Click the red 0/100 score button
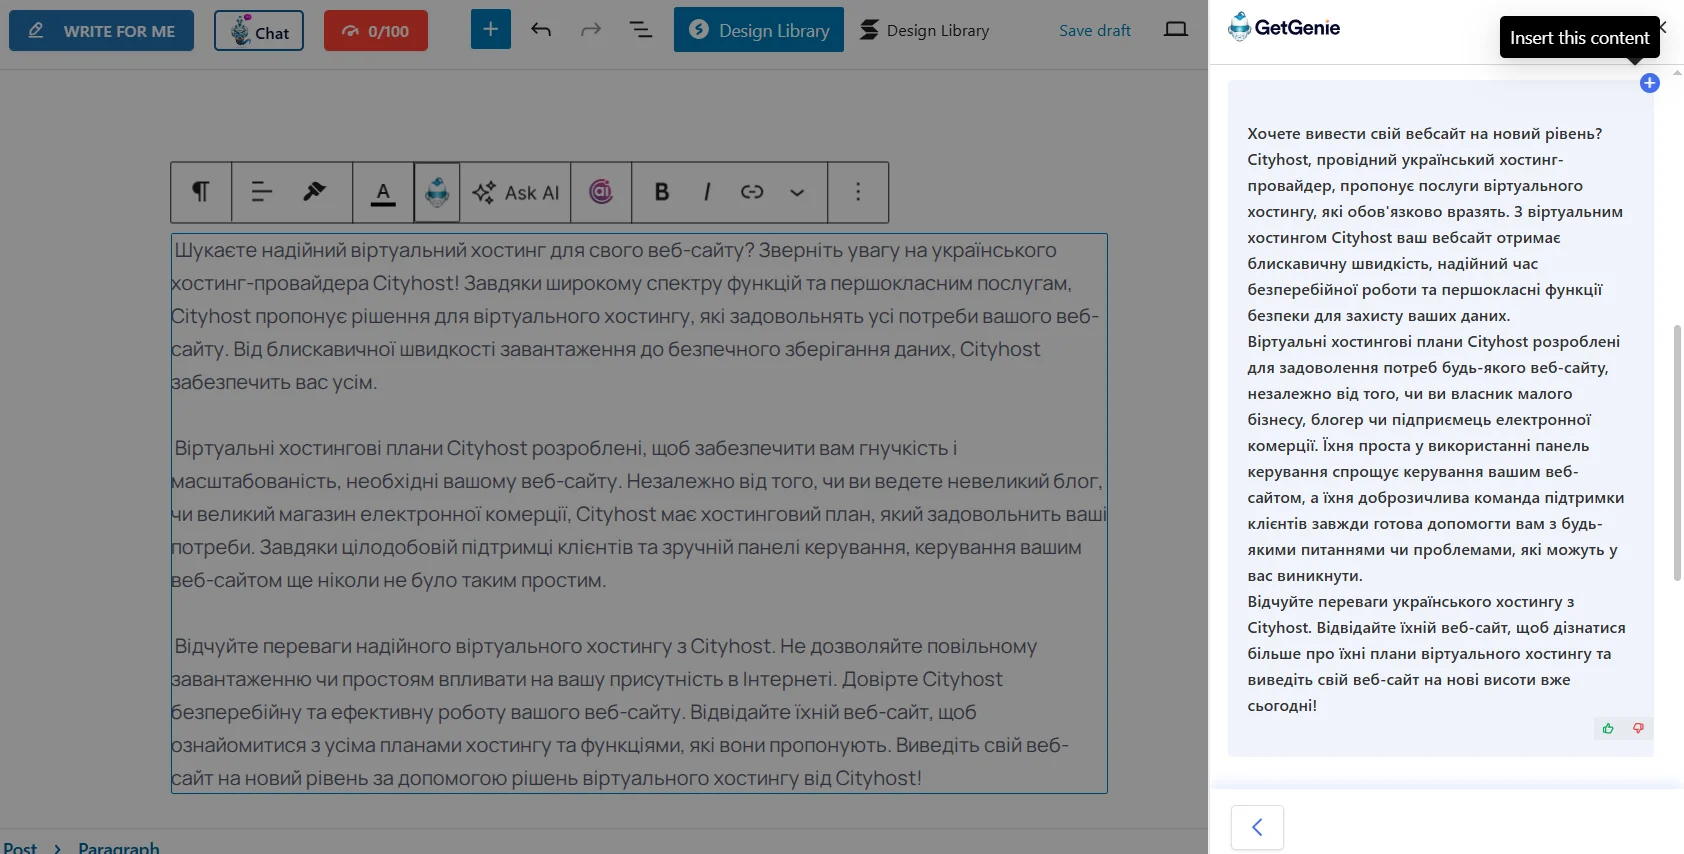This screenshot has width=1684, height=854. point(375,31)
